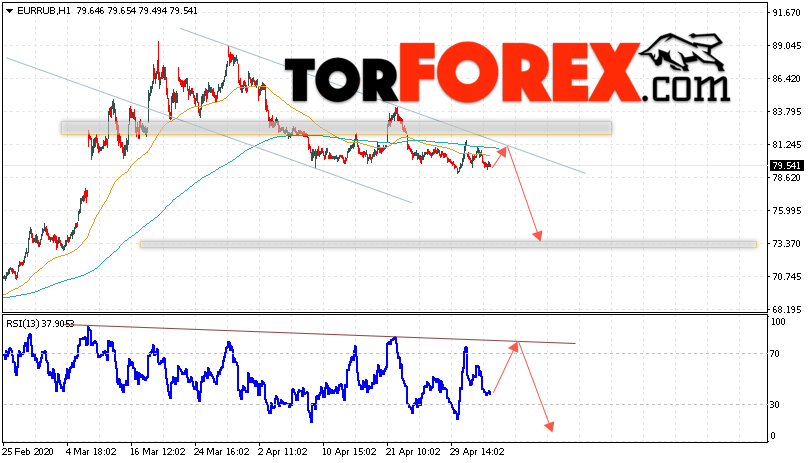Click the 70.745 price axis level
The width and height of the screenshot is (808, 463).
tap(787, 276)
